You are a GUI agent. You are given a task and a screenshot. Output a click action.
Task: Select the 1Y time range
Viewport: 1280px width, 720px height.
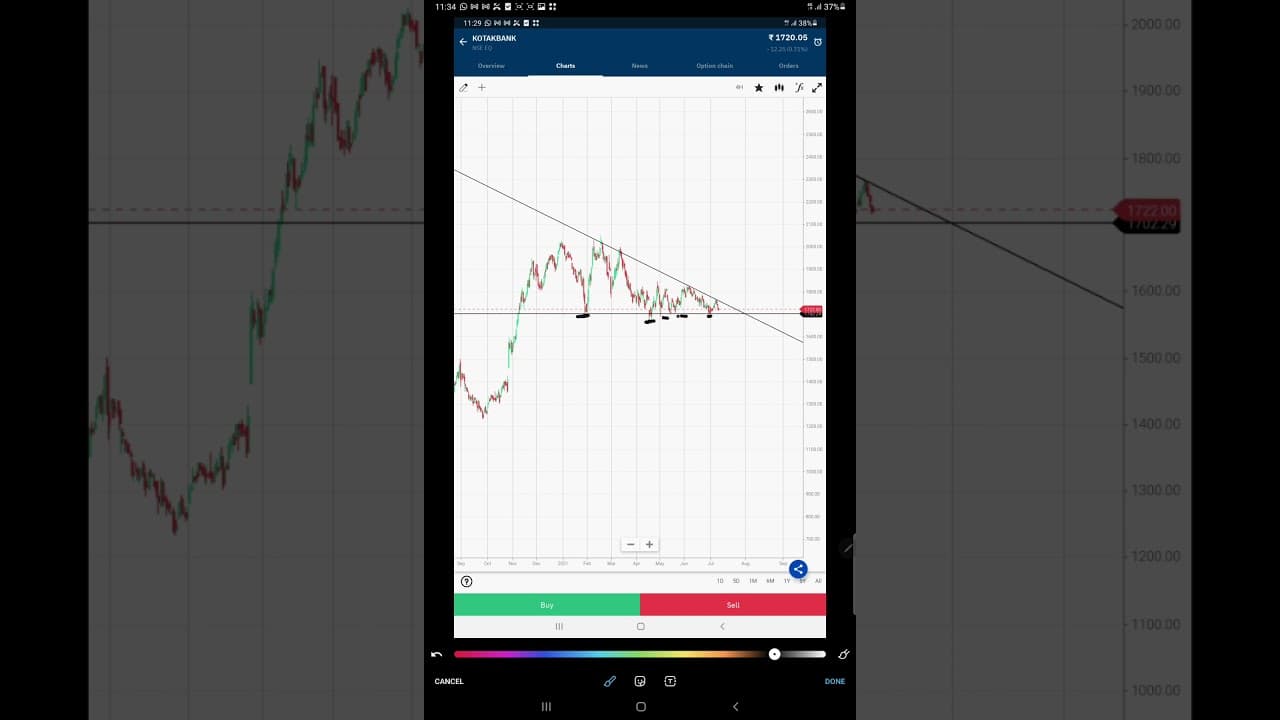(787, 581)
